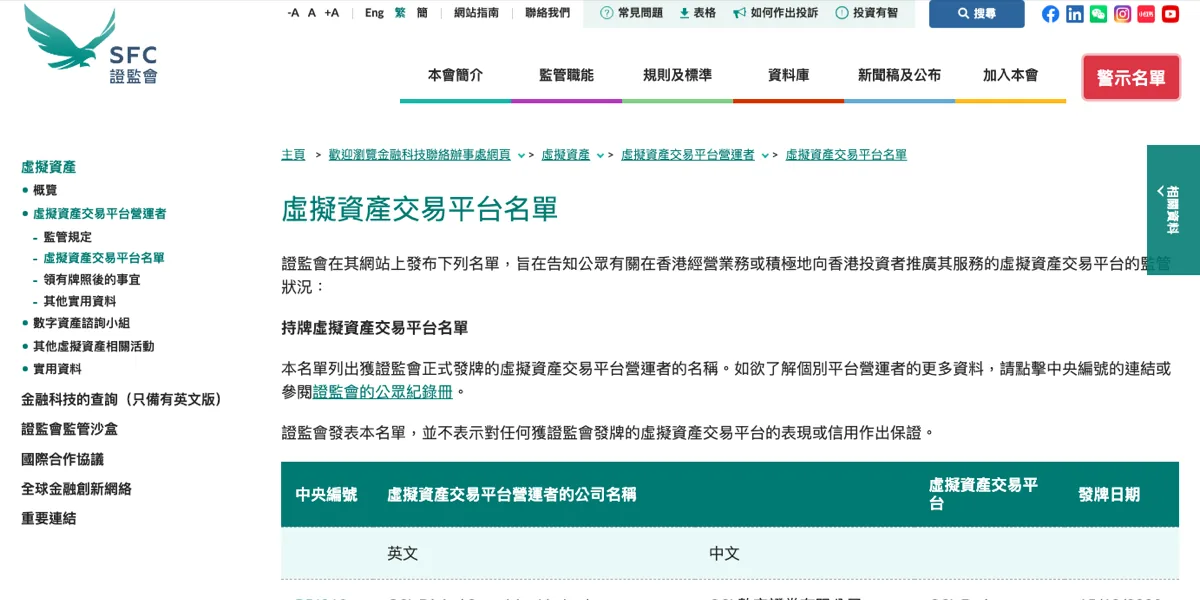Click 中文 sub-header cell
The width and height of the screenshot is (1200, 600).
pyautogui.click(x=724, y=553)
